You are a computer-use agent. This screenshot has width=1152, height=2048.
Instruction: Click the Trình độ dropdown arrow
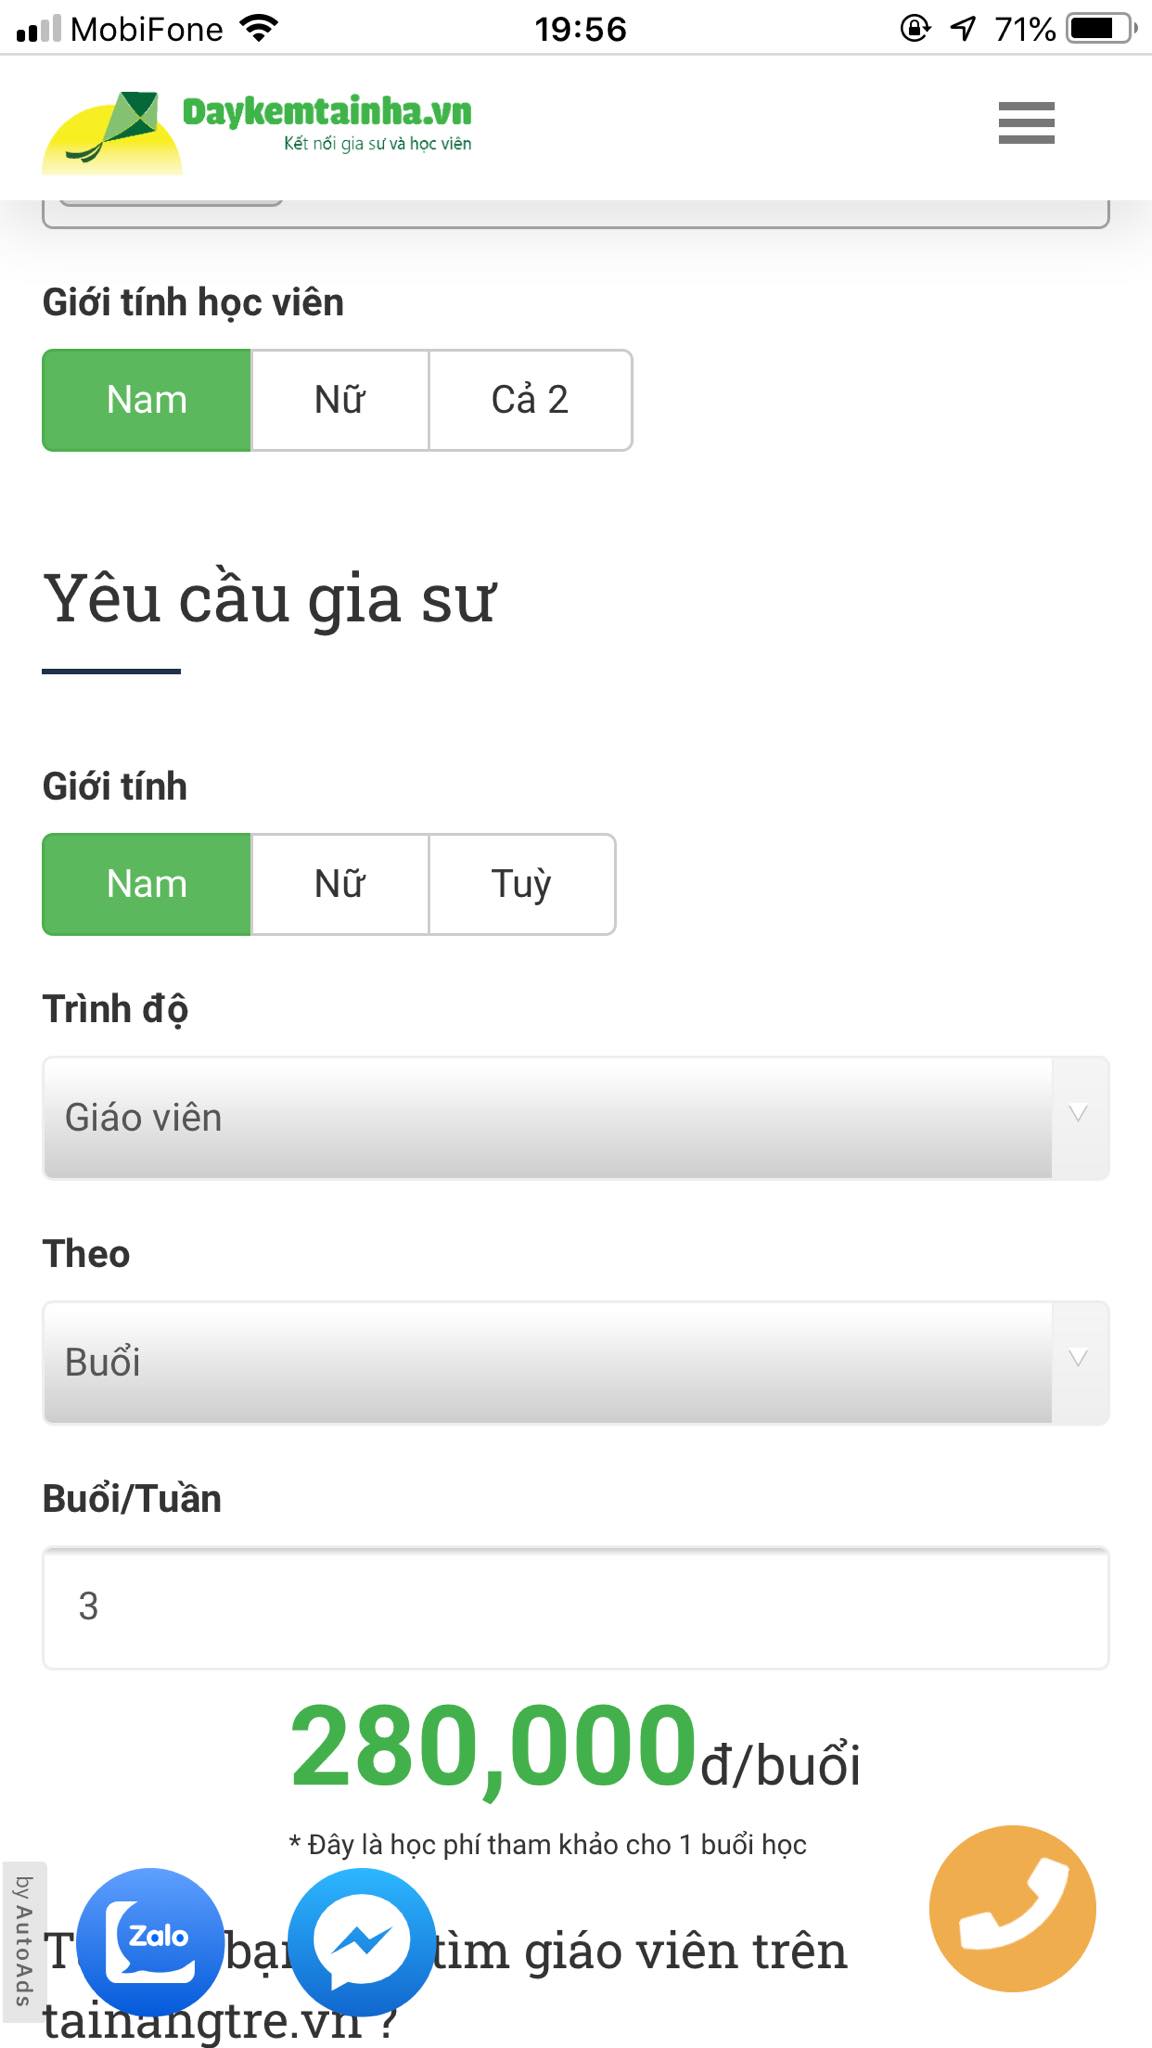(1078, 1114)
